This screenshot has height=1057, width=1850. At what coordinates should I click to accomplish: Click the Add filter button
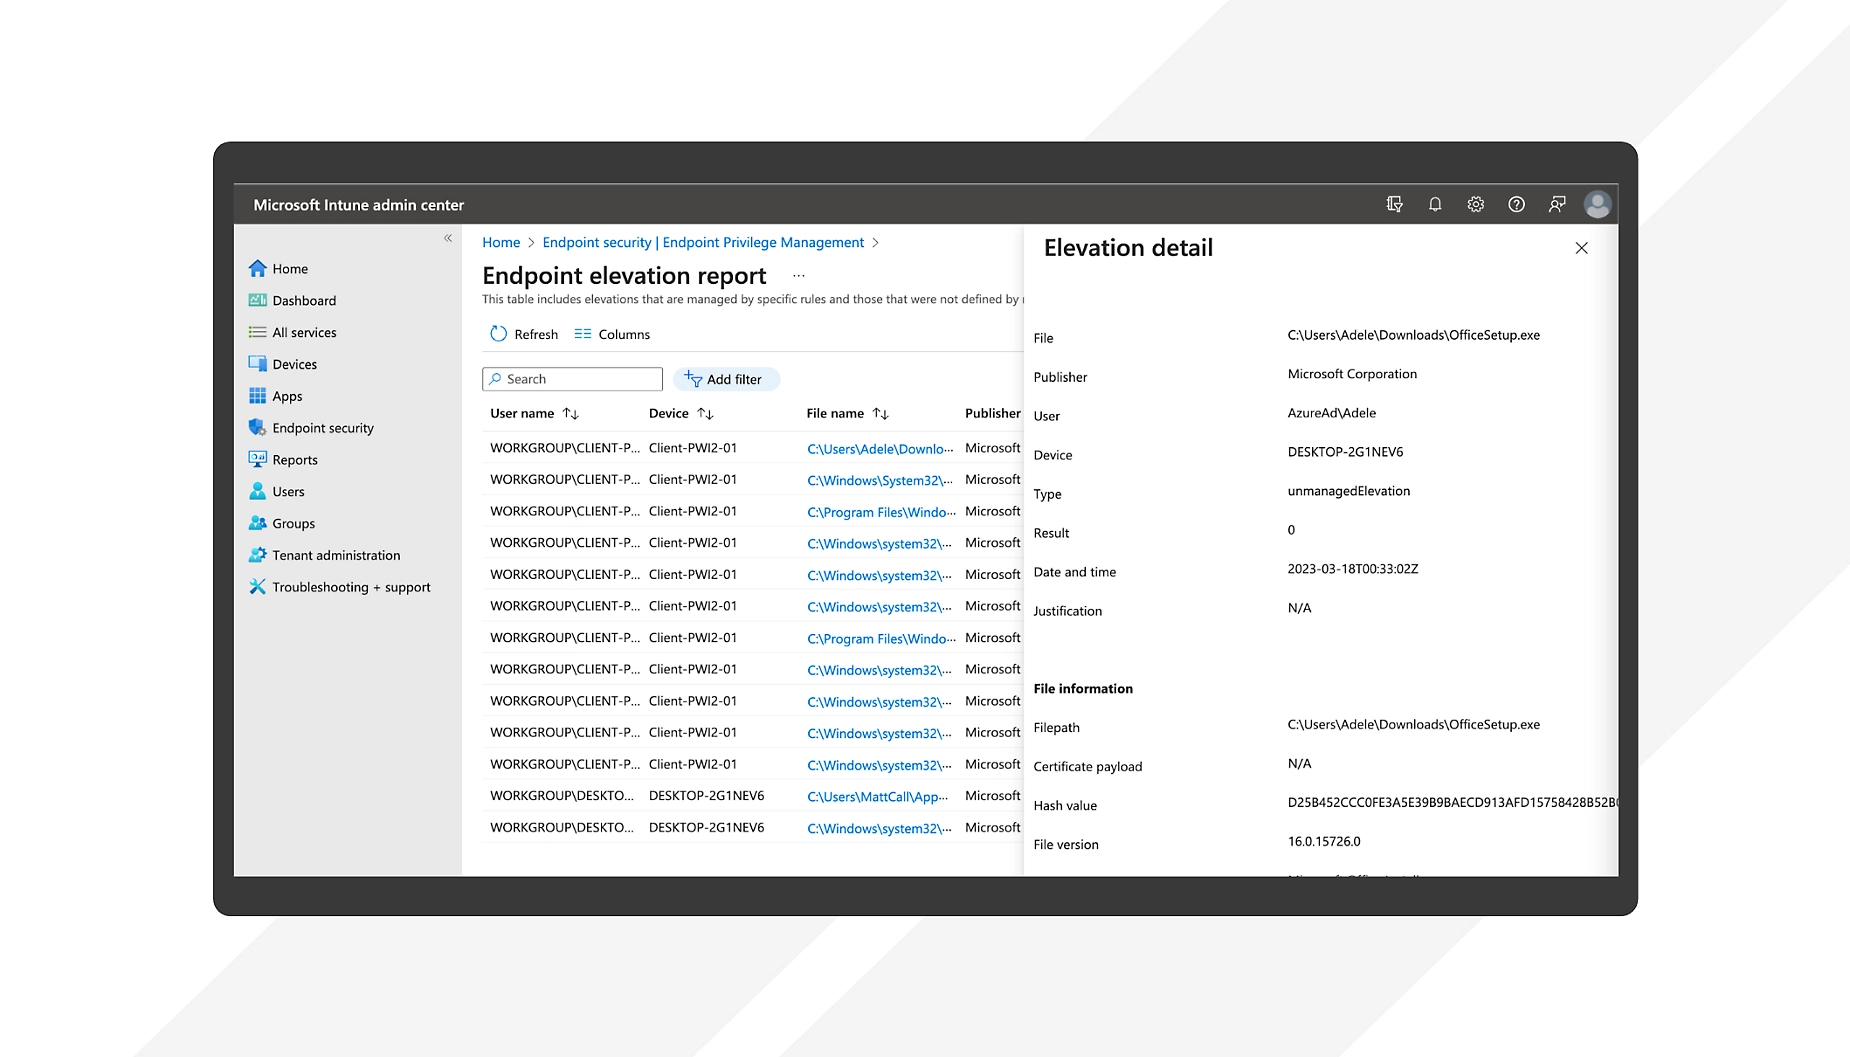point(725,379)
